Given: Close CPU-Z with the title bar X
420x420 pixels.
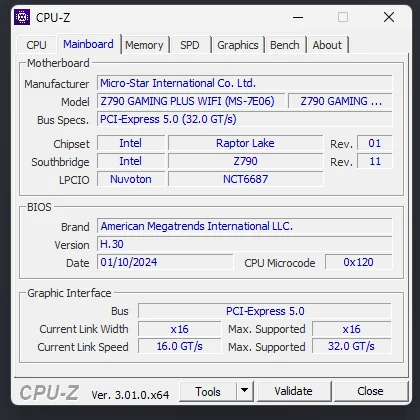Looking at the screenshot, I should coord(389,17).
